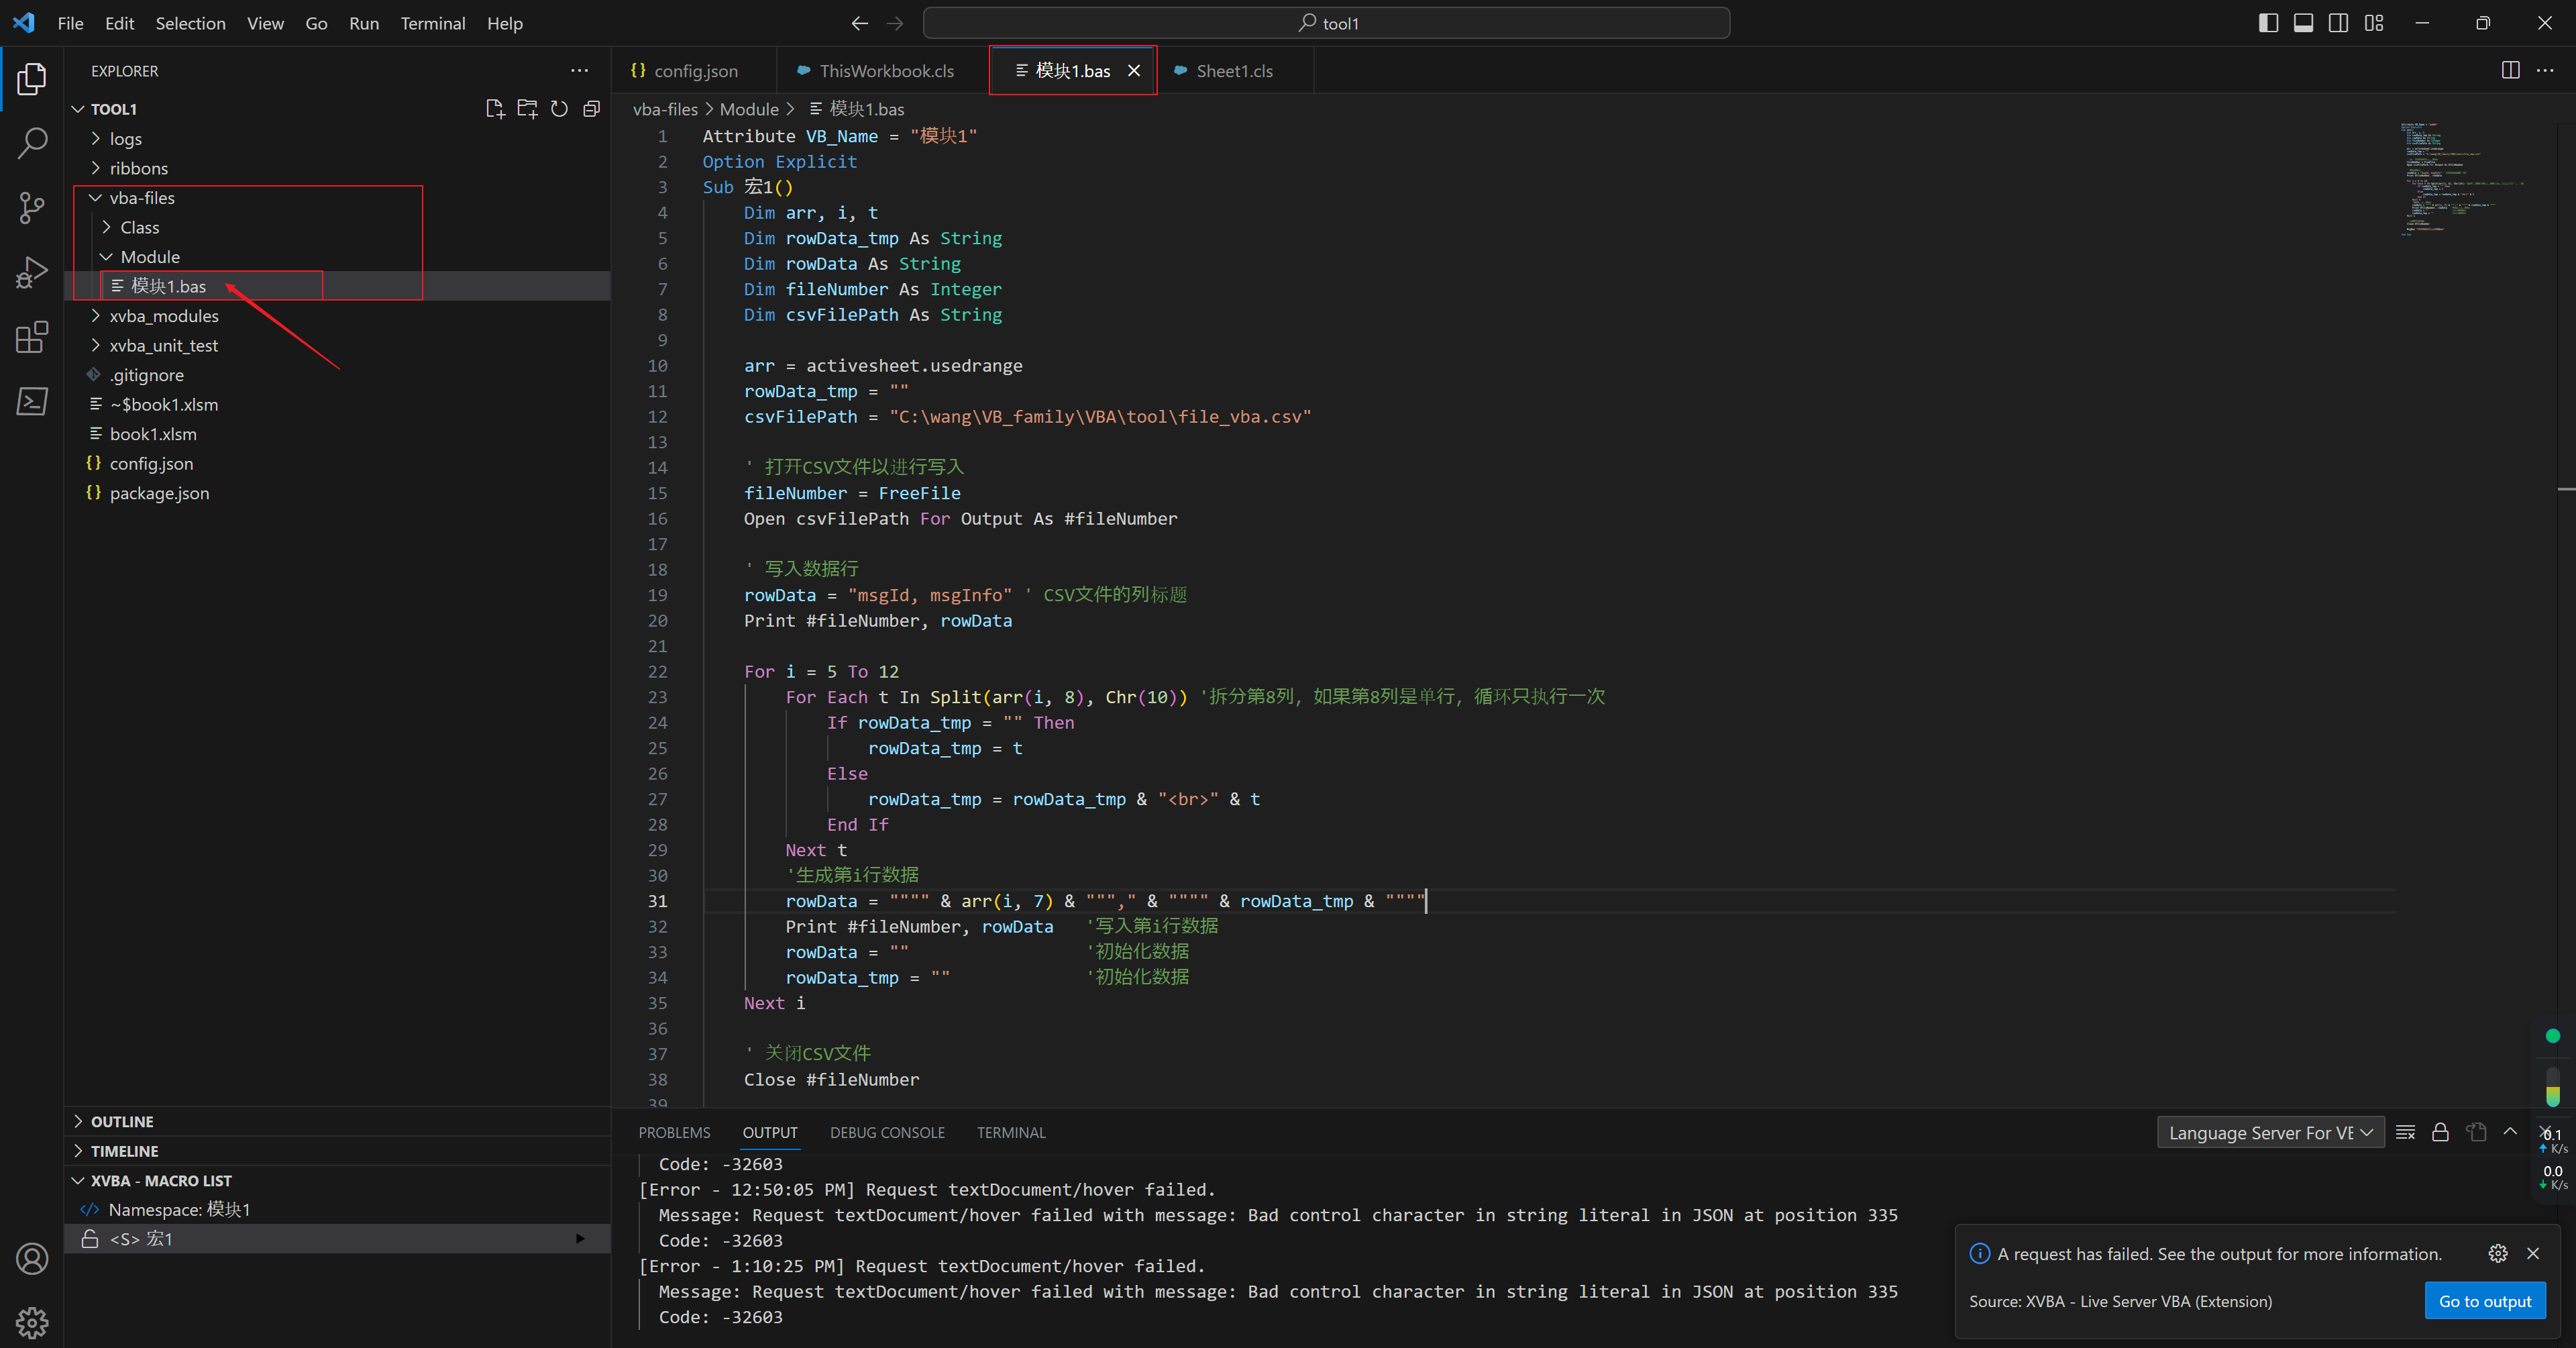The width and height of the screenshot is (2576, 1348).
Task: Switch to DEBUG CONSOLE panel tab
Action: pyautogui.click(x=887, y=1132)
